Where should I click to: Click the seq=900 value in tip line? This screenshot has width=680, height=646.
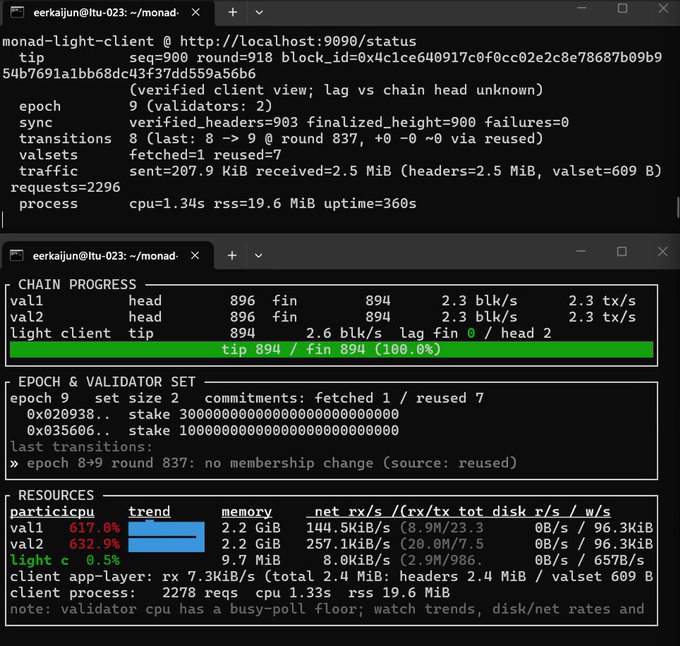[158, 58]
